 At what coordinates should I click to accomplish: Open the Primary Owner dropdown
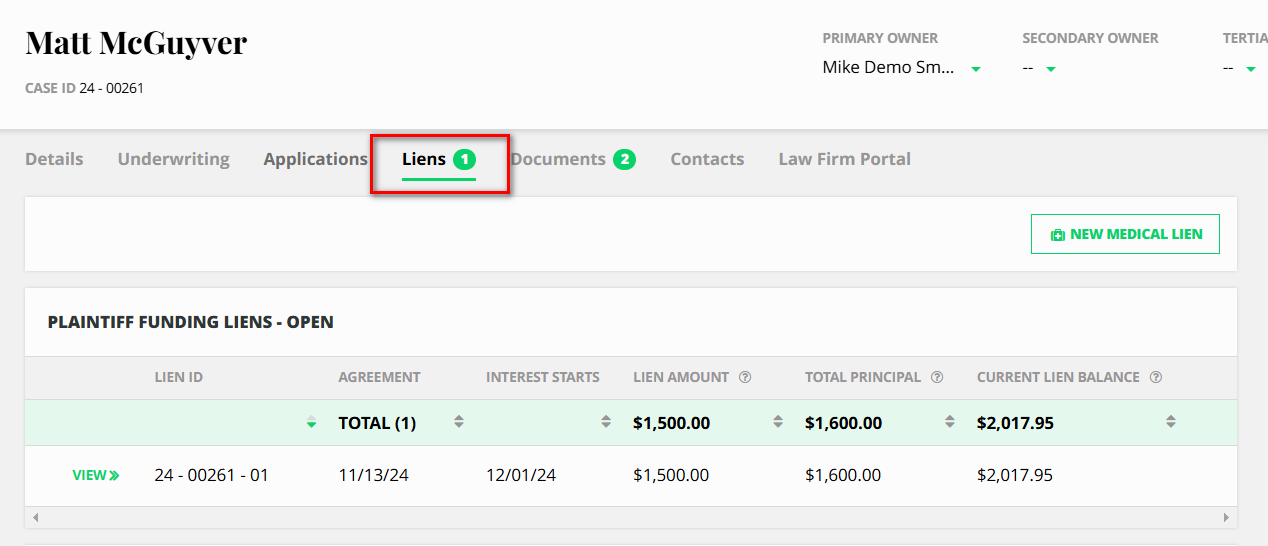976,69
